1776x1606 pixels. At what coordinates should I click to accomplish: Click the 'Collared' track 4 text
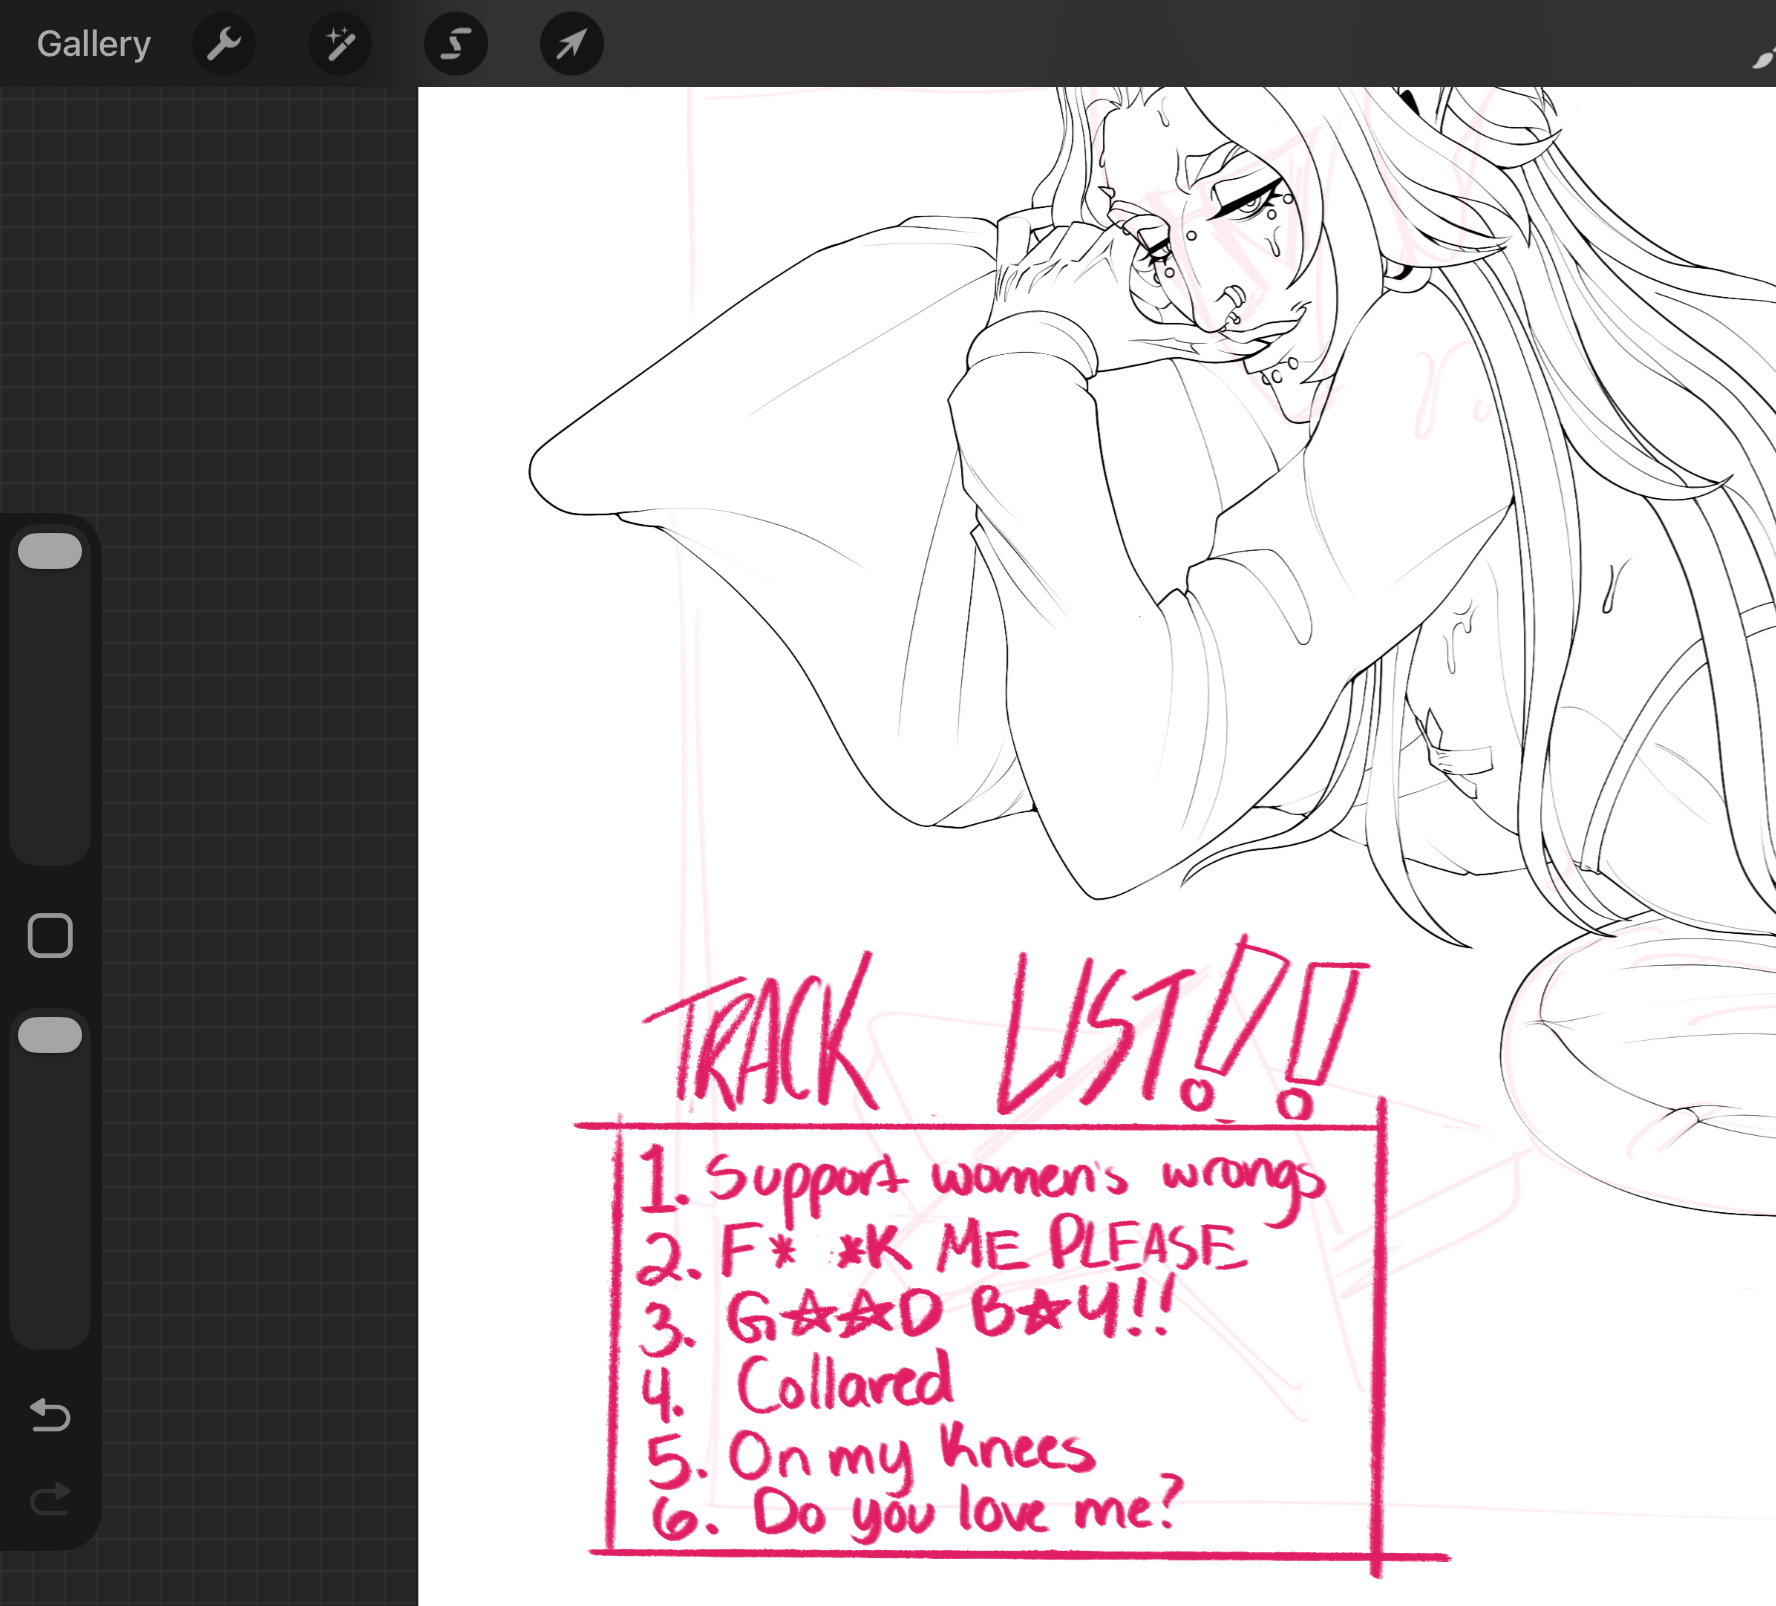click(x=845, y=1385)
